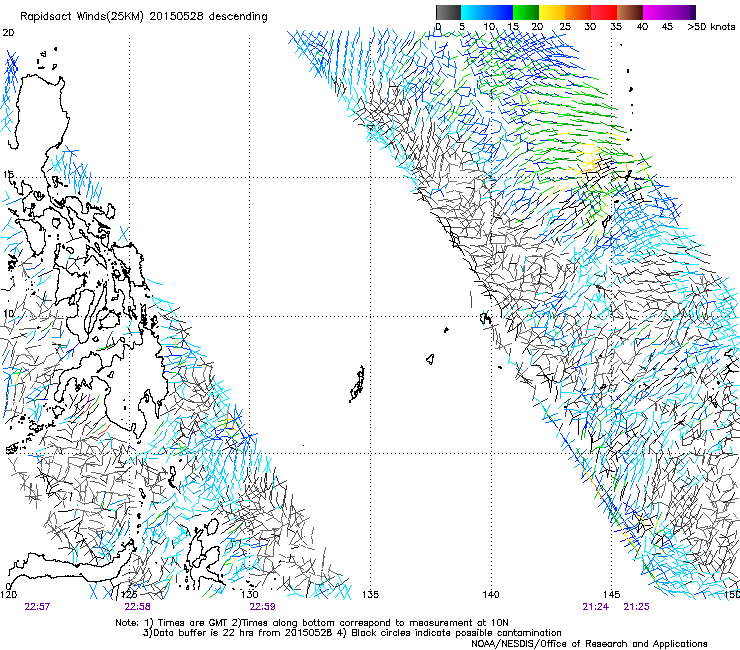
Task: Click the magenta-purple 40-50 knots color band
Action: (669, 12)
